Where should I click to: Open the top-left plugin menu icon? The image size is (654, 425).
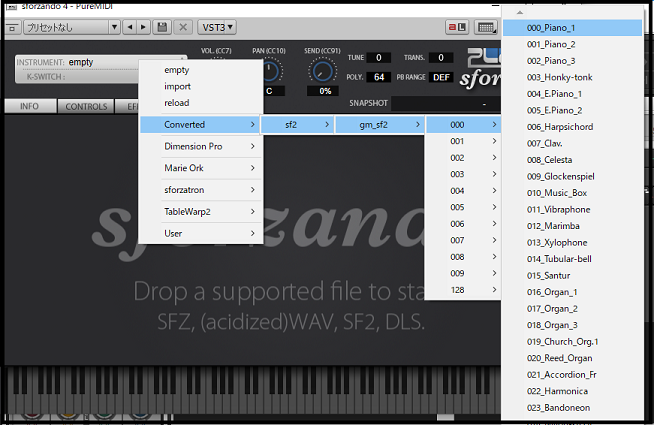click(13, 28)
